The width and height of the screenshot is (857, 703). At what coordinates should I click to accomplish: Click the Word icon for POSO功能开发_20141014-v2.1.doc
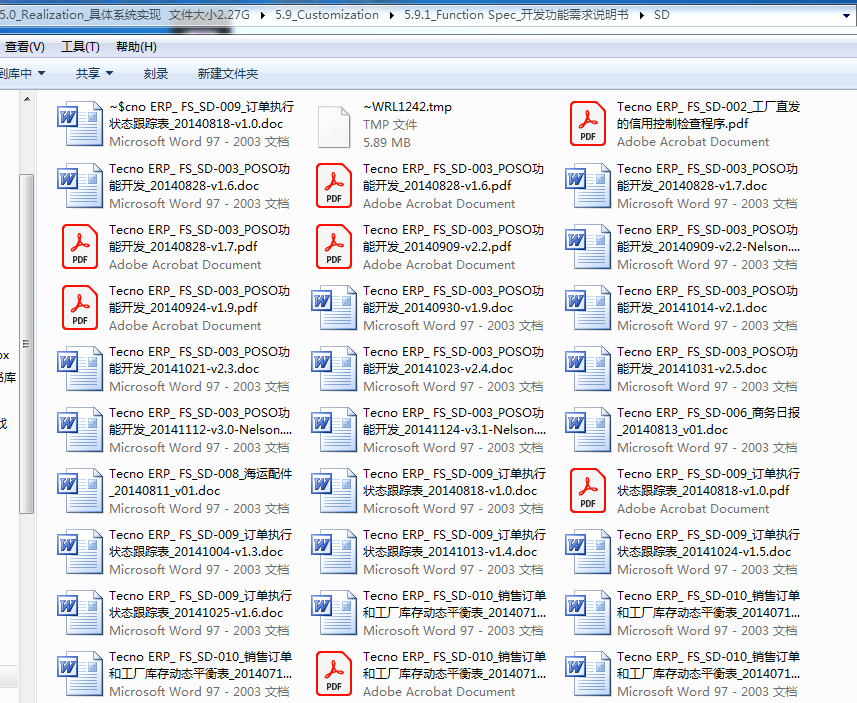tap(588, 308)
